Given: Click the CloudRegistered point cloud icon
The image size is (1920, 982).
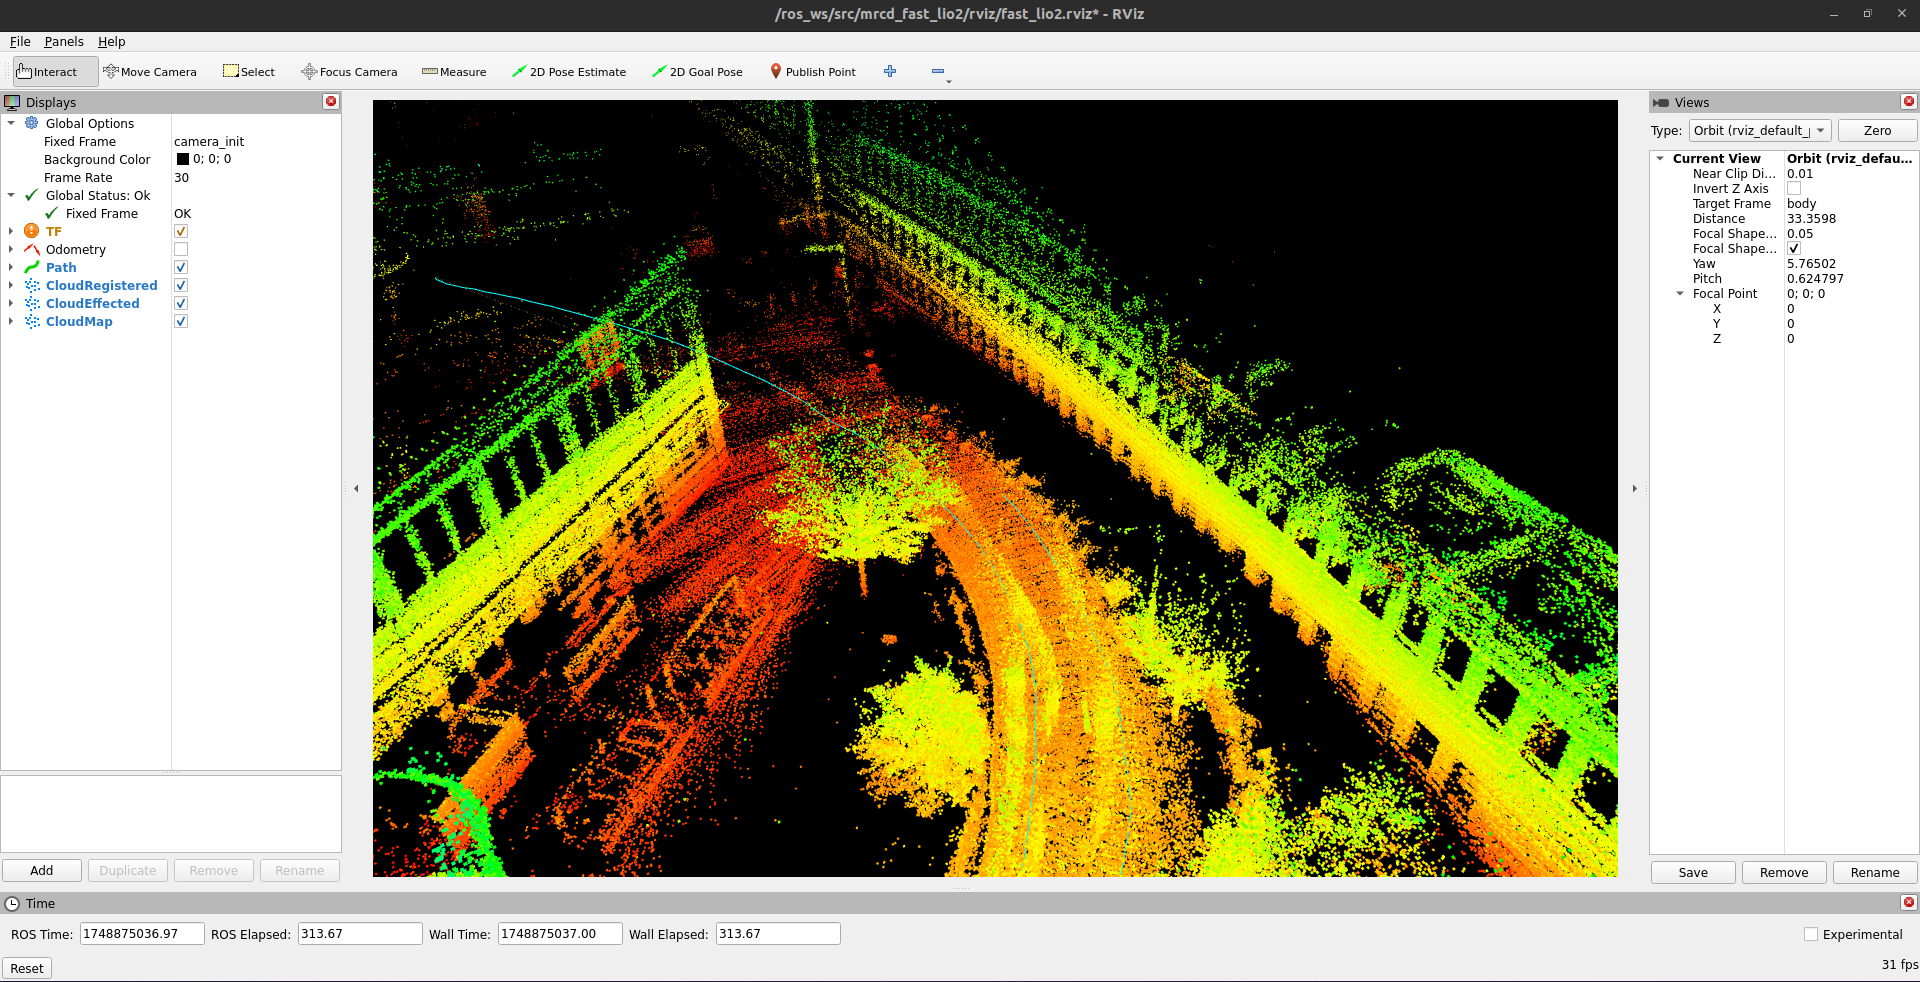Looking at the screenshot, I should click(x=32, y=285).
